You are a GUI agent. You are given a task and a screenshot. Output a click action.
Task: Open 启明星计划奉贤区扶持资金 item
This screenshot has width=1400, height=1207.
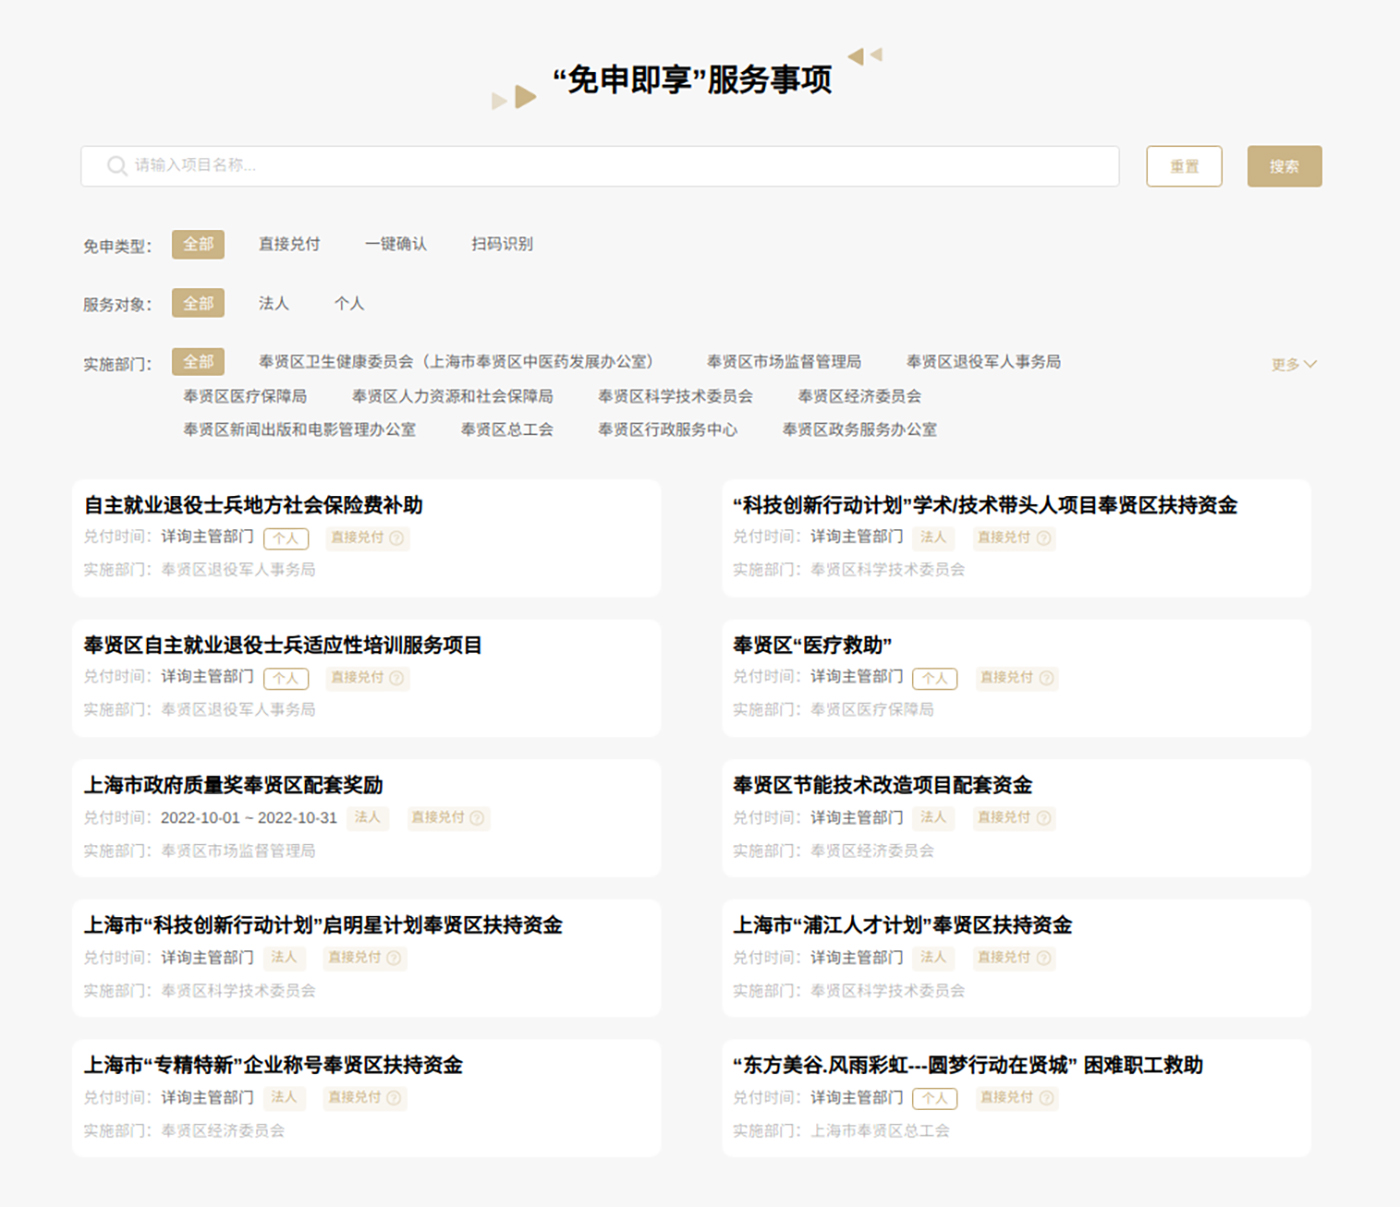(x=323, y=925)
